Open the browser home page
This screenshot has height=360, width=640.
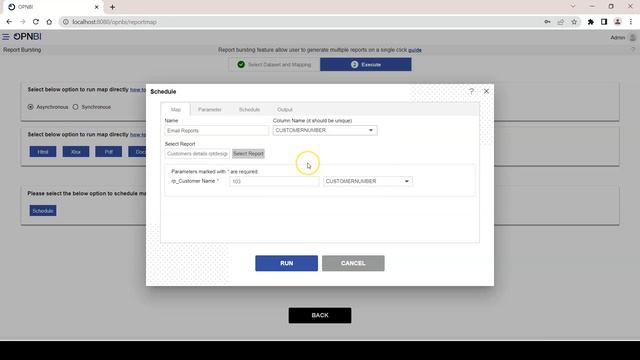[49, 22]
